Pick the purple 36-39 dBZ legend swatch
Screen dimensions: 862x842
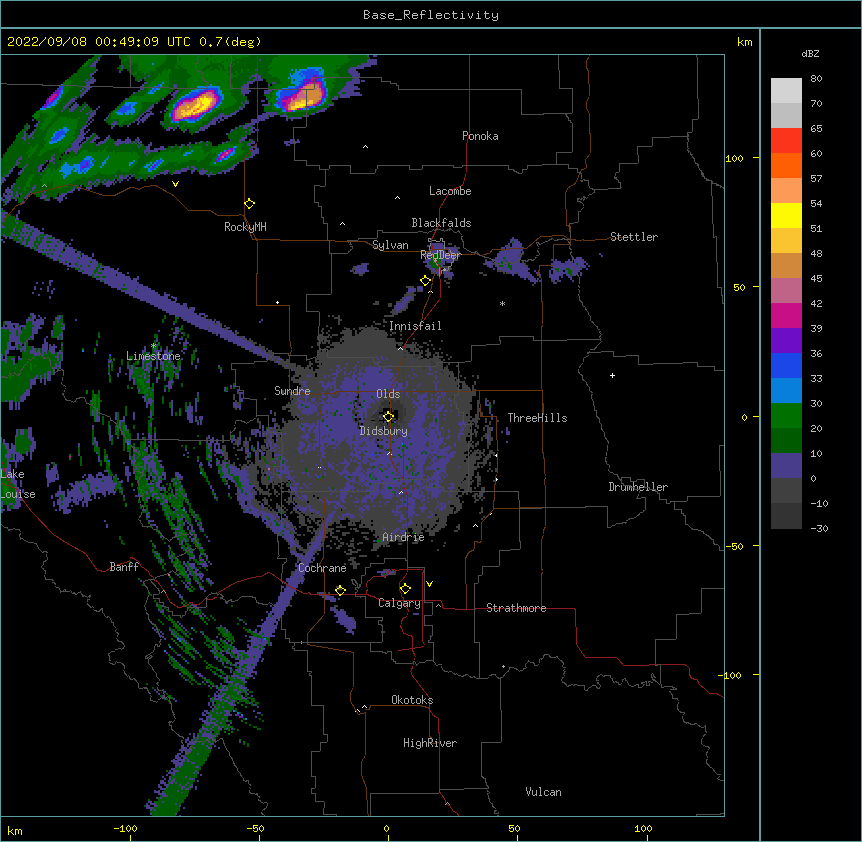pos(786,341)
